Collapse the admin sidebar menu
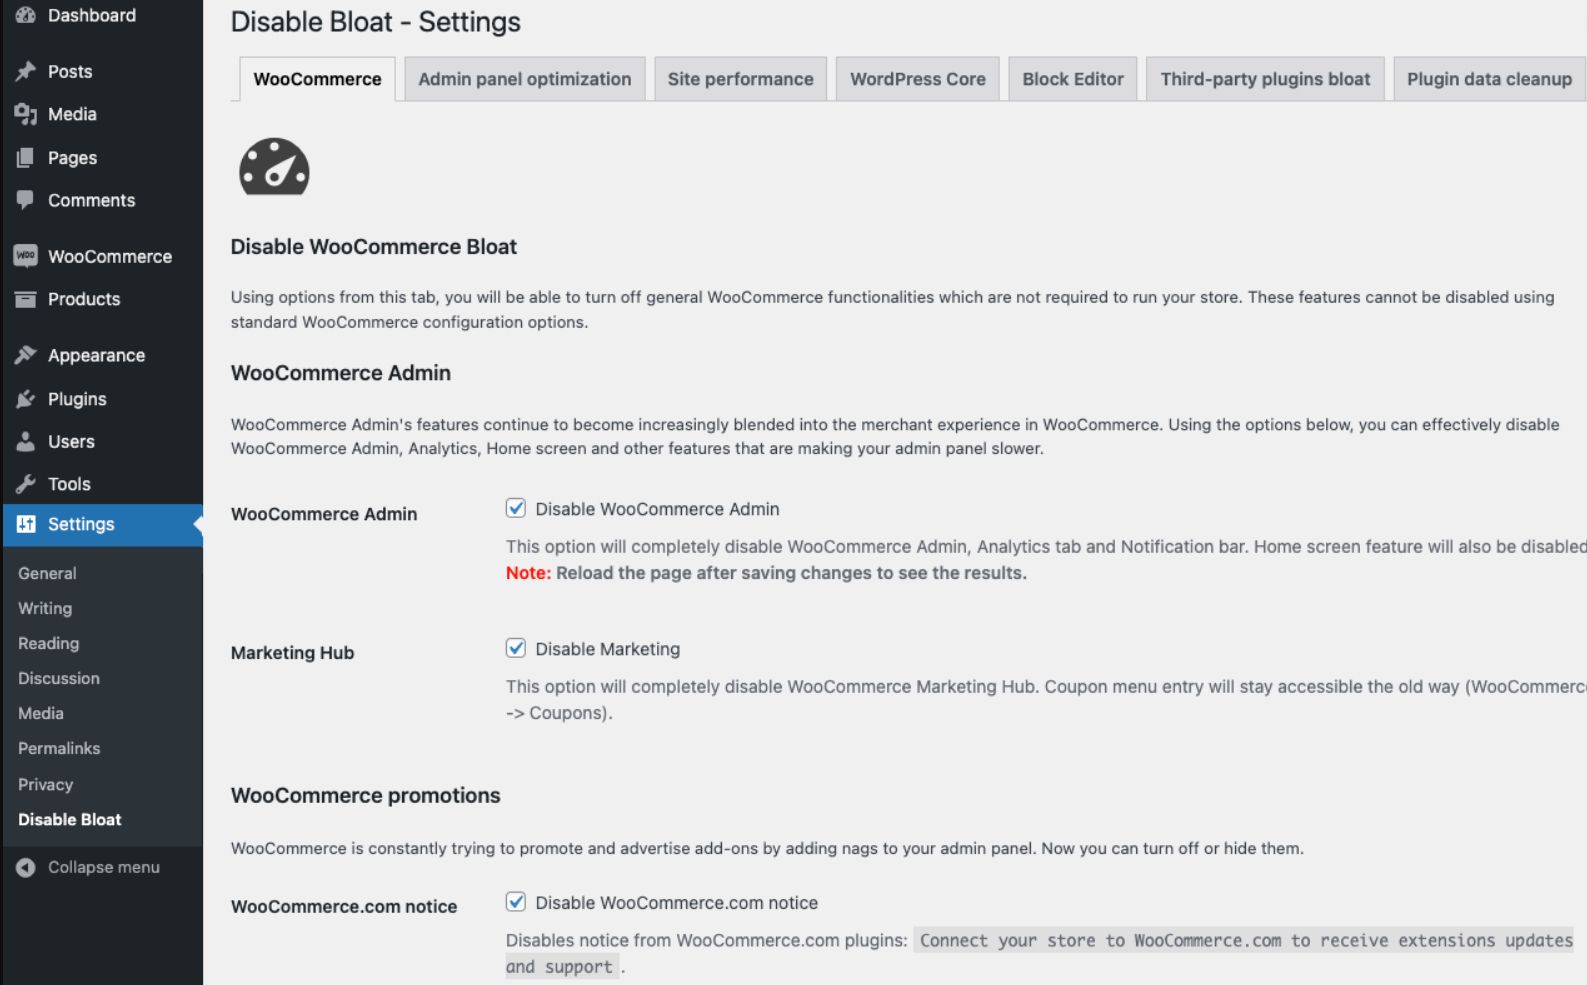Viewport: 1587px width, 985px height. pyautogui.click(x=88, y=867)
